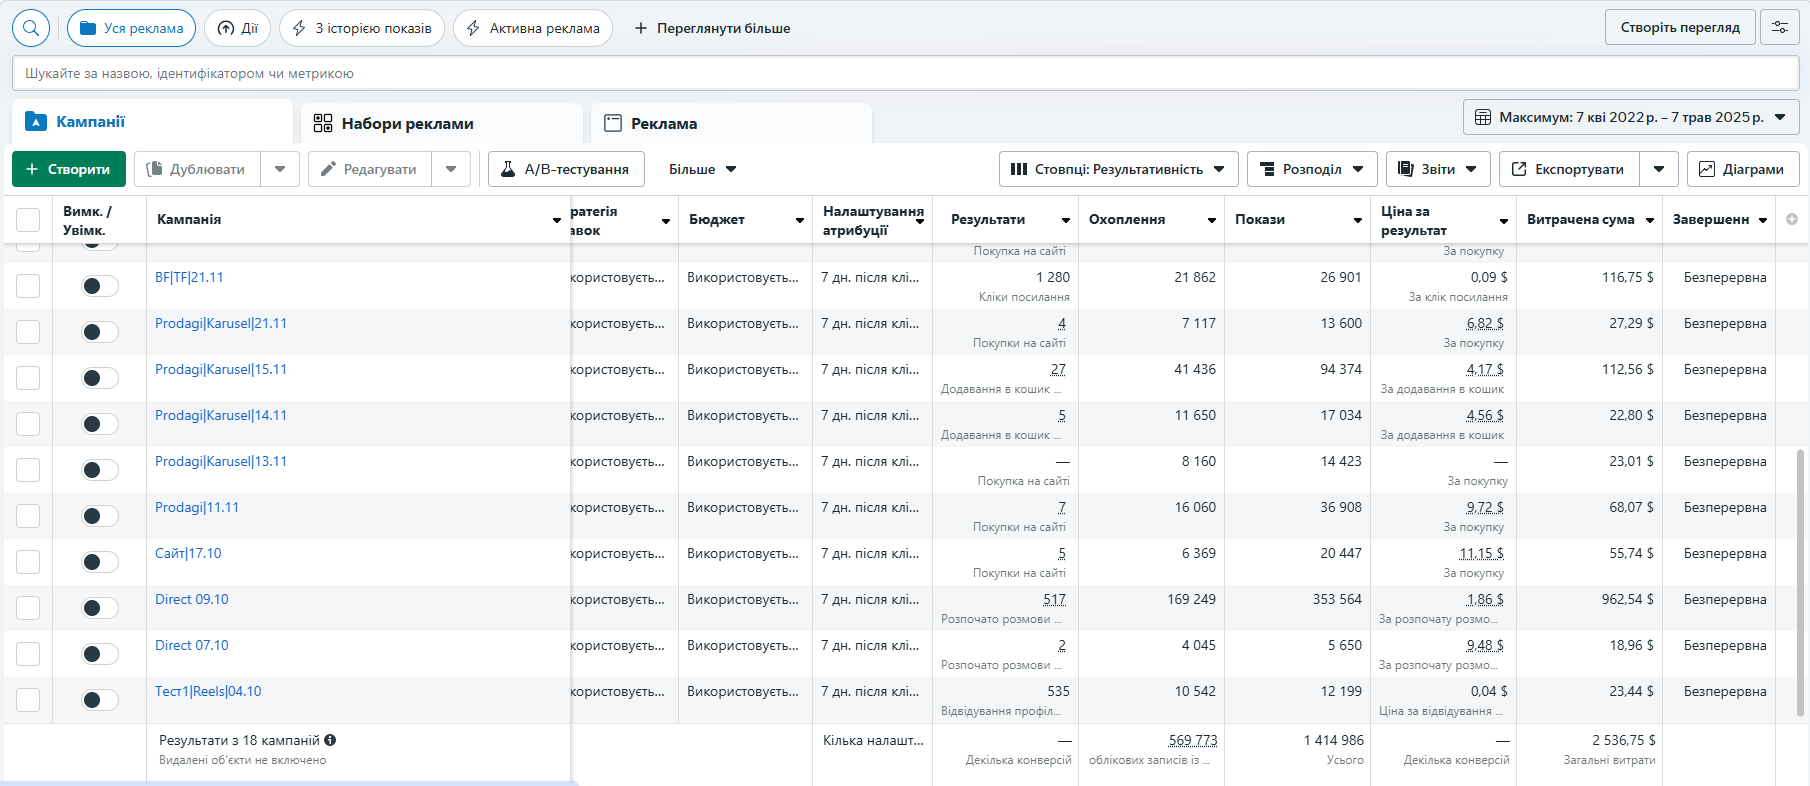1810x786 pixels.
Task: Click the vertical table scrollbar
Action: click(x=1802, y=582)
